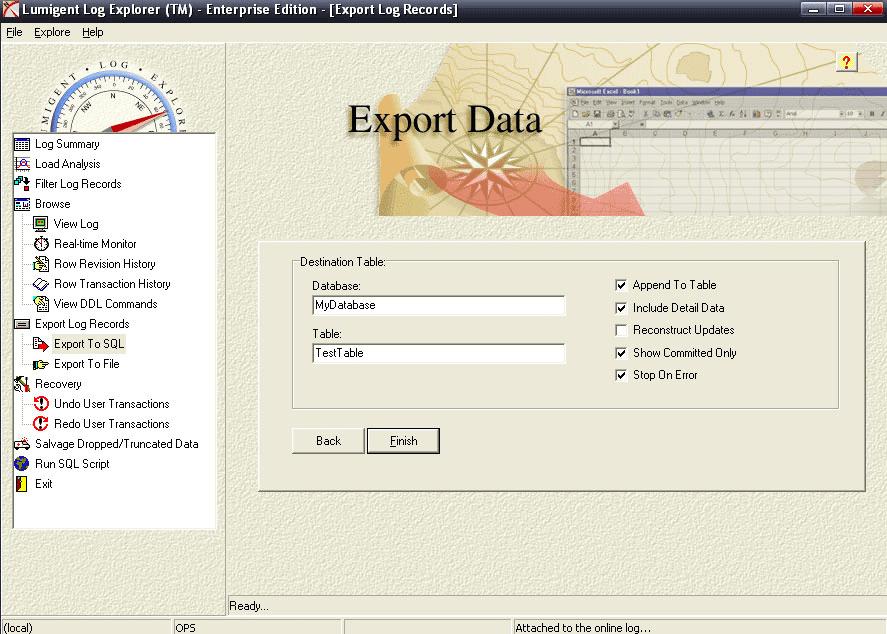Uncheck Append To Table
Image resolution: width=887 pixels, height=634 pixels.
point(620,285)
